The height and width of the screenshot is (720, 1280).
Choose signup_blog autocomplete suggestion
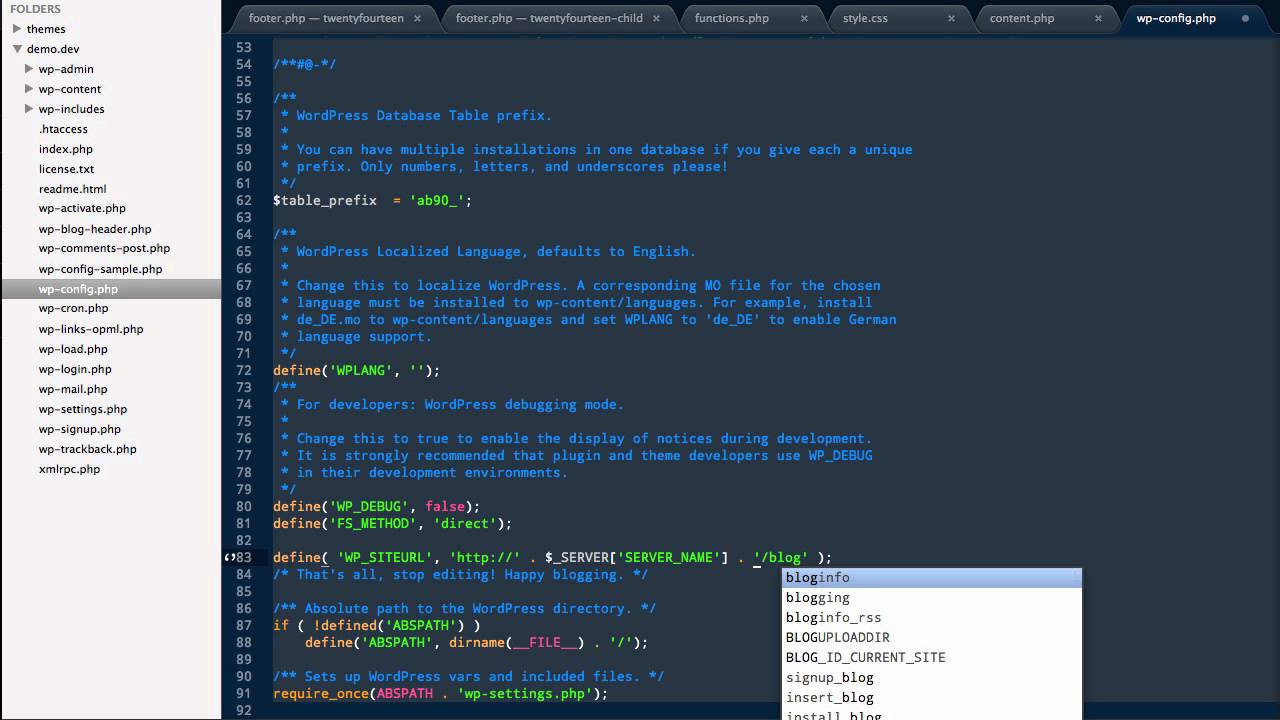931,677
